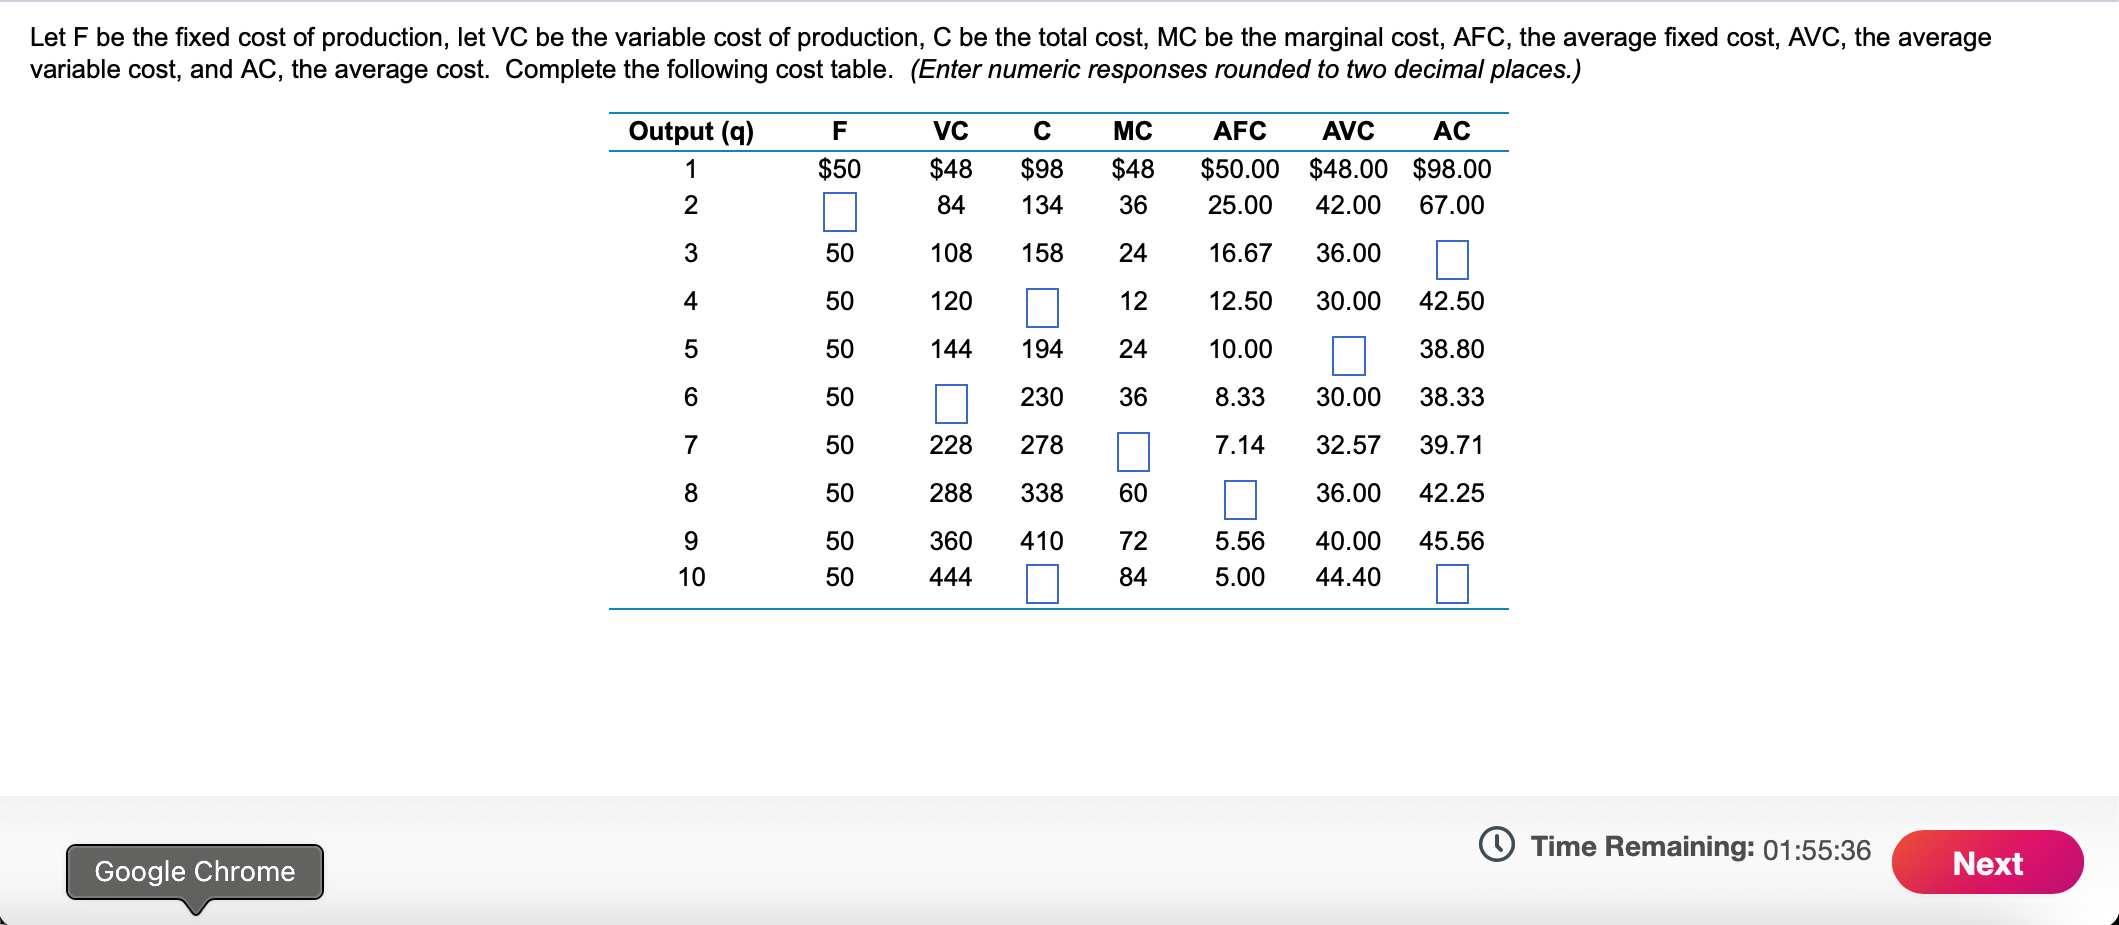2119x925 pixels.
Task: Click the '360' variable cost in row 9
Action: pos(951,541)
